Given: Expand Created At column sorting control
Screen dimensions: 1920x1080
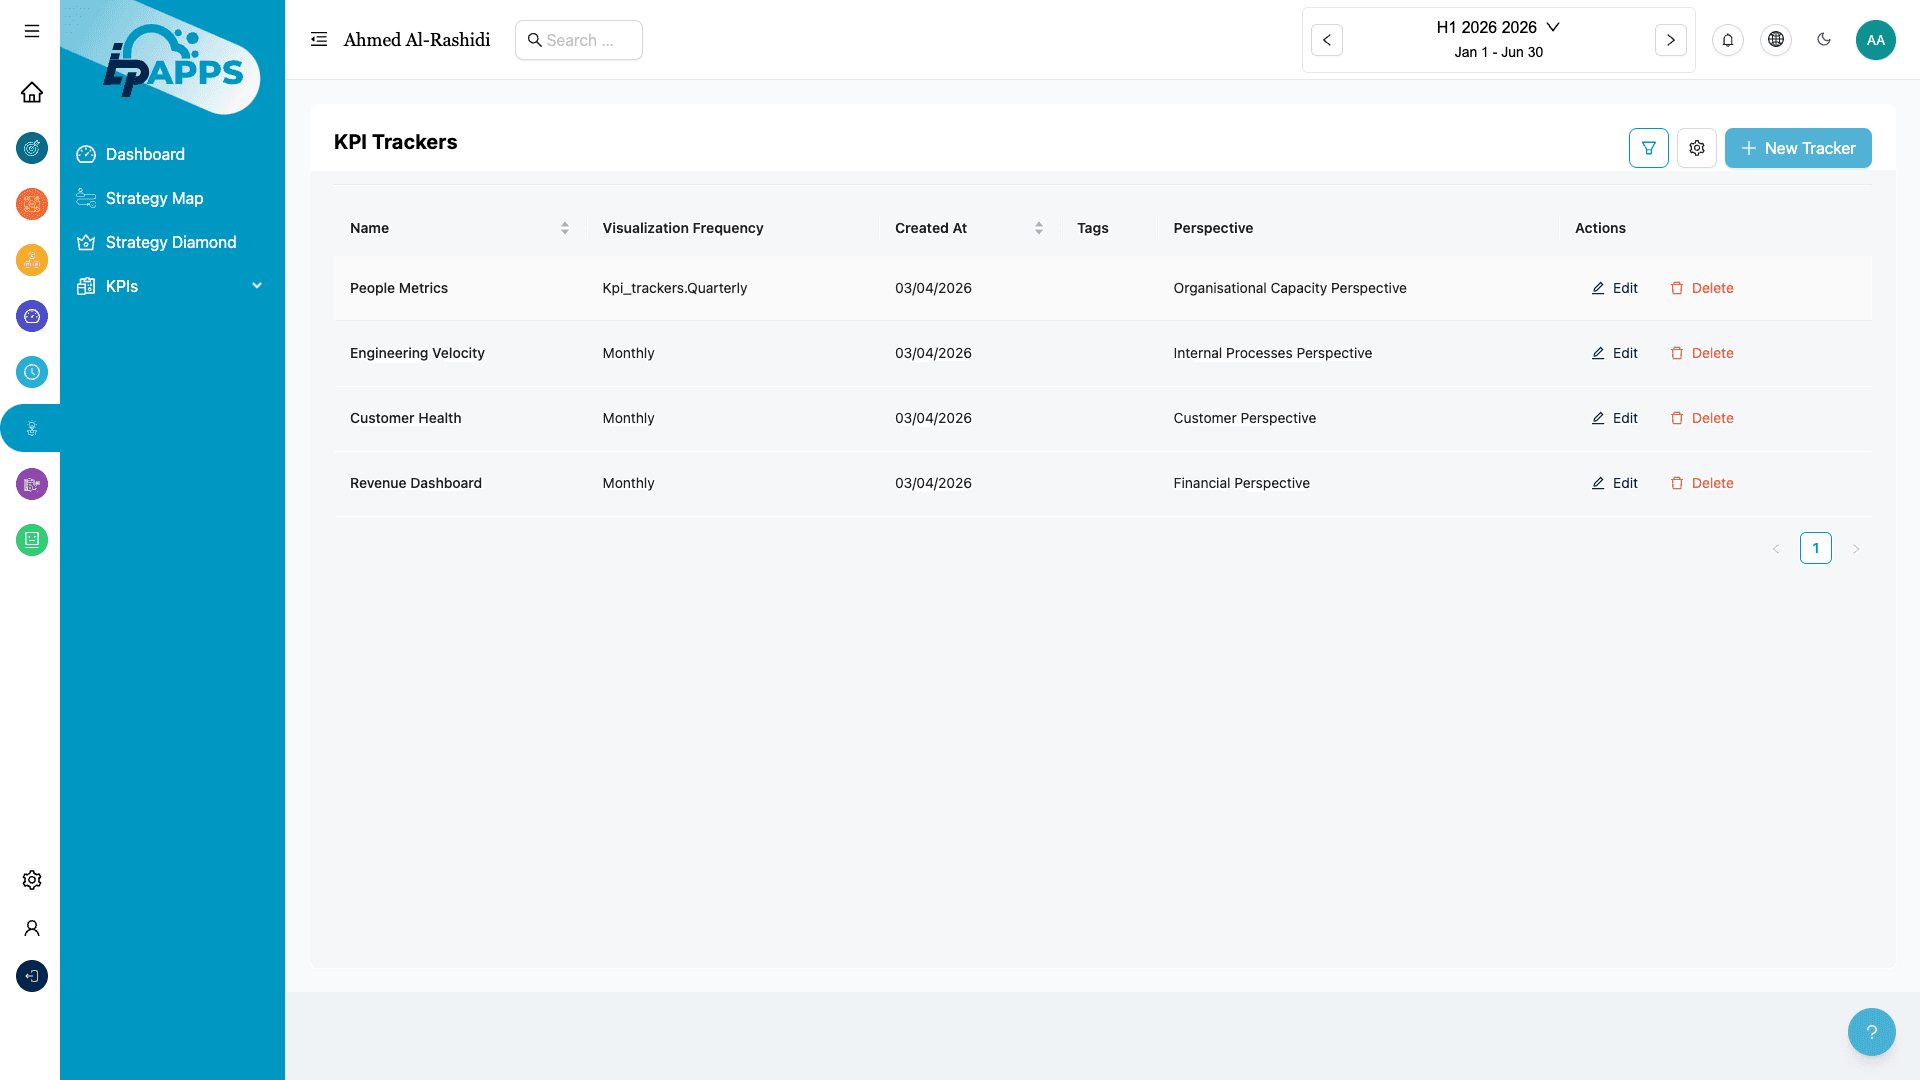Looking at the screenshot, I should [1038, 228].
